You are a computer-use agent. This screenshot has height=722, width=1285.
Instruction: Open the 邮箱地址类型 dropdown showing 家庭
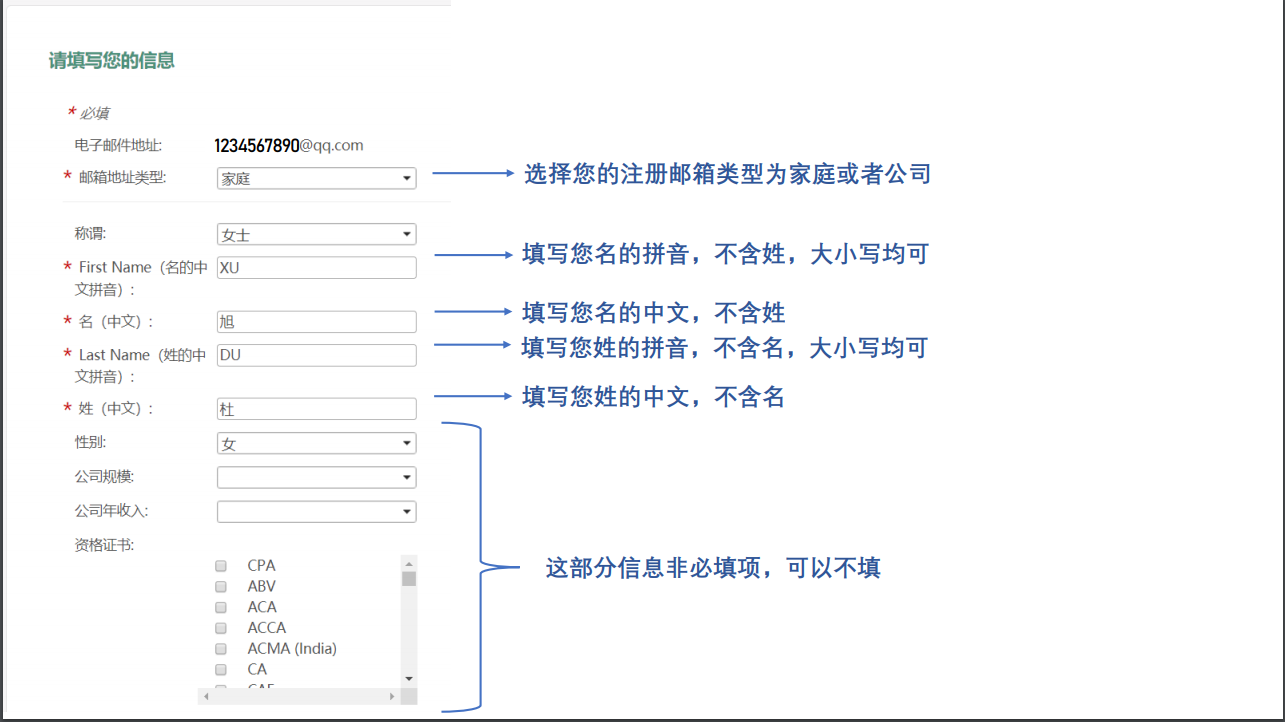pyautogui.click(x=316, y=179)
